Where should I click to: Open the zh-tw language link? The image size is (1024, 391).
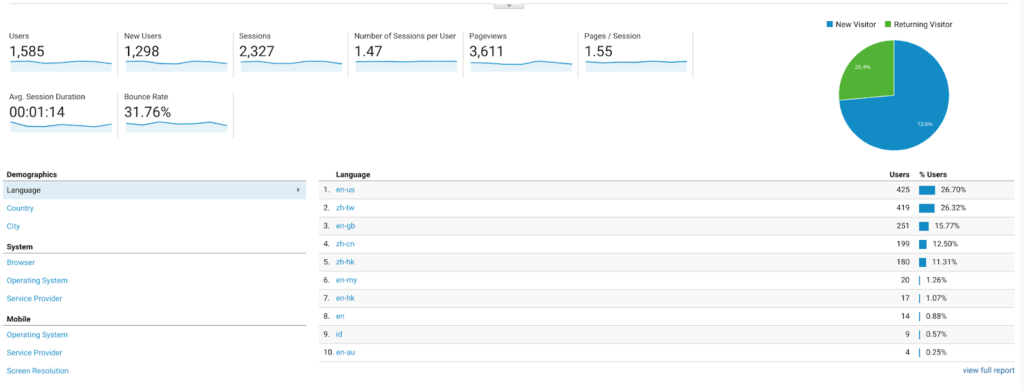point(345,208)
